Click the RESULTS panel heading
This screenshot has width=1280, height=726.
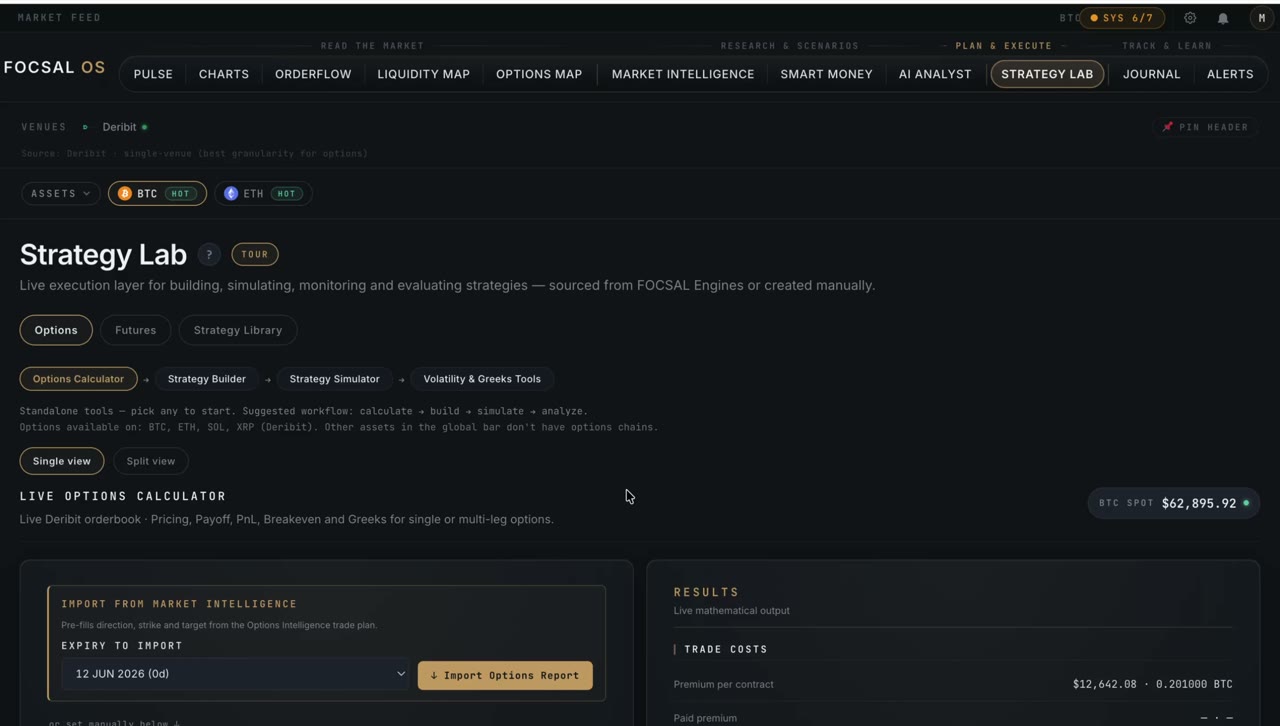(706, 592)
